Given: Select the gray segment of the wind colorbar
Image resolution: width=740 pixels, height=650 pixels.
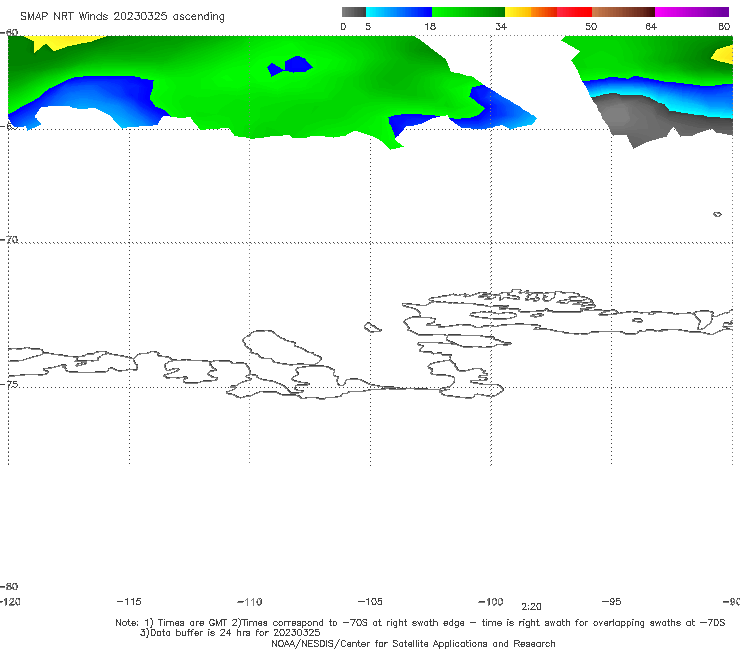Looking at the screenshot, I should pyautogui.click(x=353, y=12).
